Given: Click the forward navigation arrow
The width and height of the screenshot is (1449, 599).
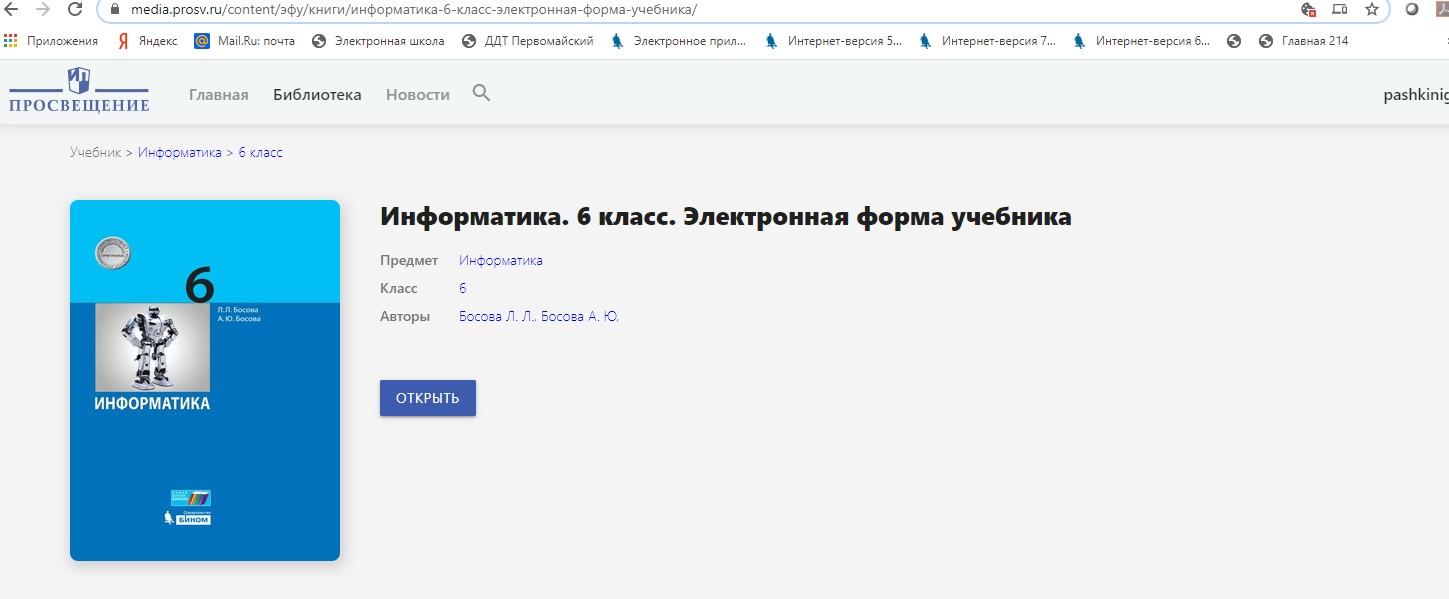Looking at the screenshot, I should [x=43, y=9].
